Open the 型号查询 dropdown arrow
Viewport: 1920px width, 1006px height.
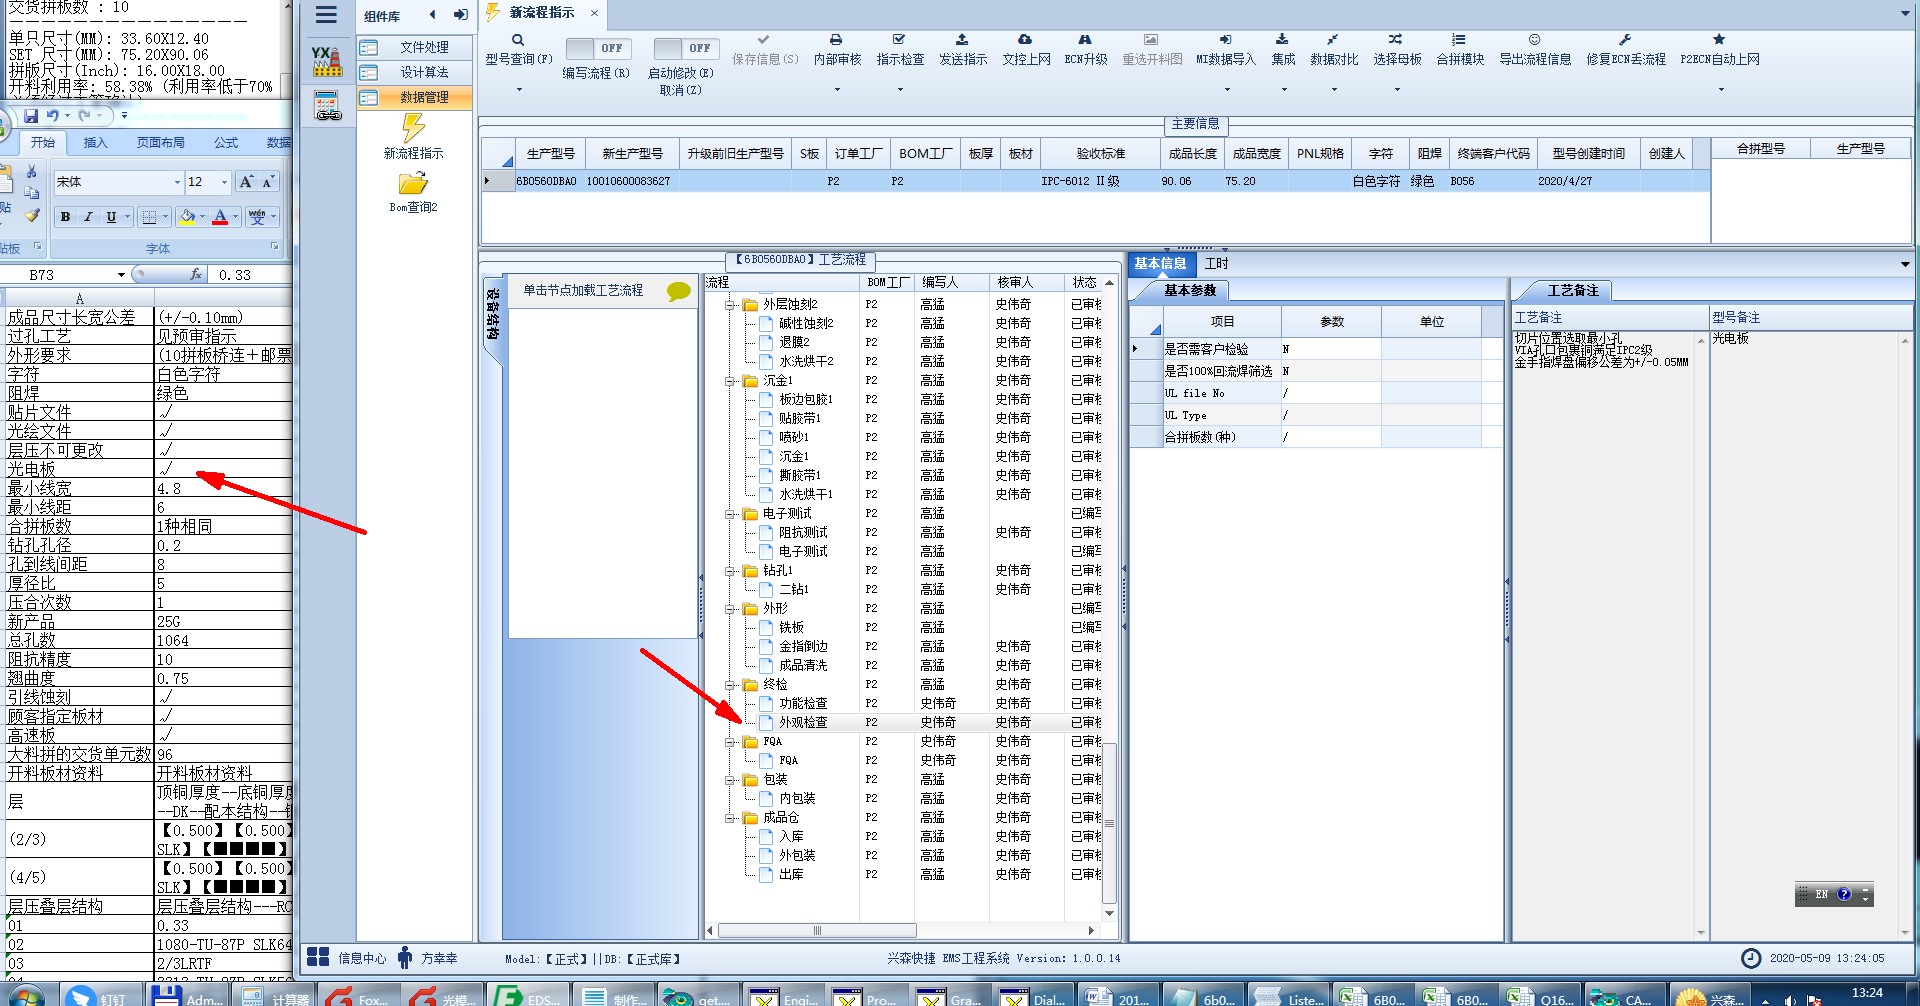pos(518,90)
